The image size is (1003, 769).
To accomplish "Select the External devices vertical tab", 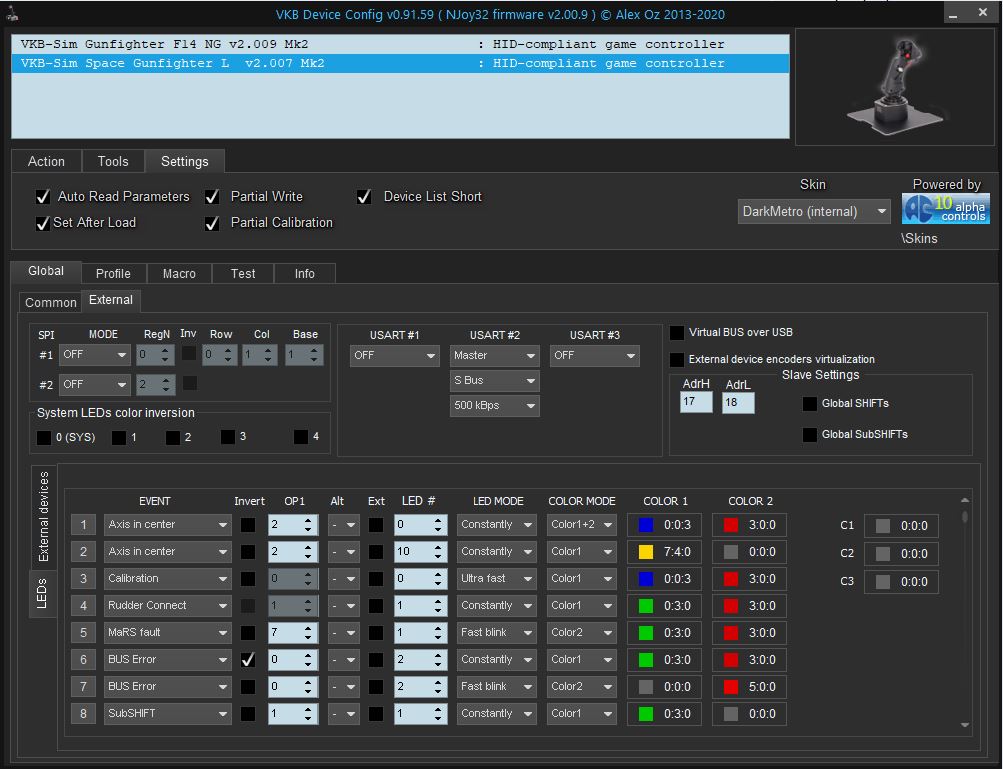I will (x=43, y=516).
